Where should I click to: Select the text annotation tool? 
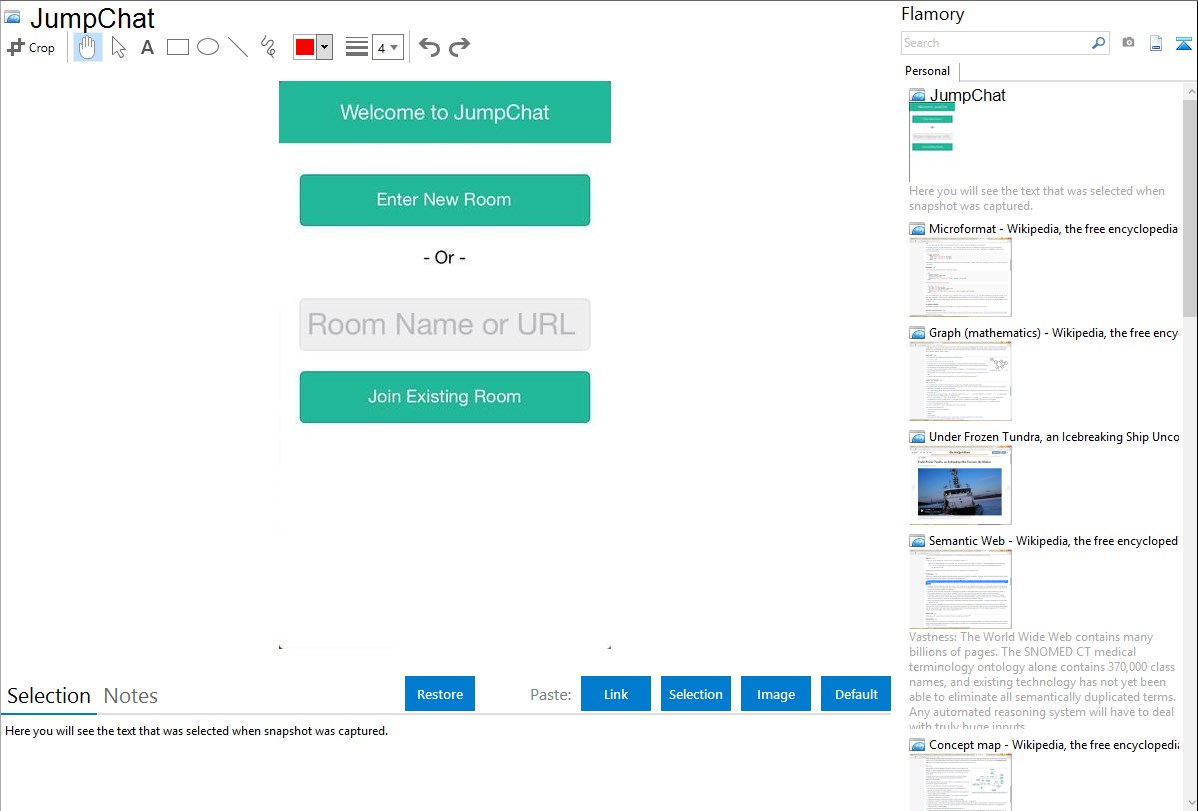(x=147, y=47)
